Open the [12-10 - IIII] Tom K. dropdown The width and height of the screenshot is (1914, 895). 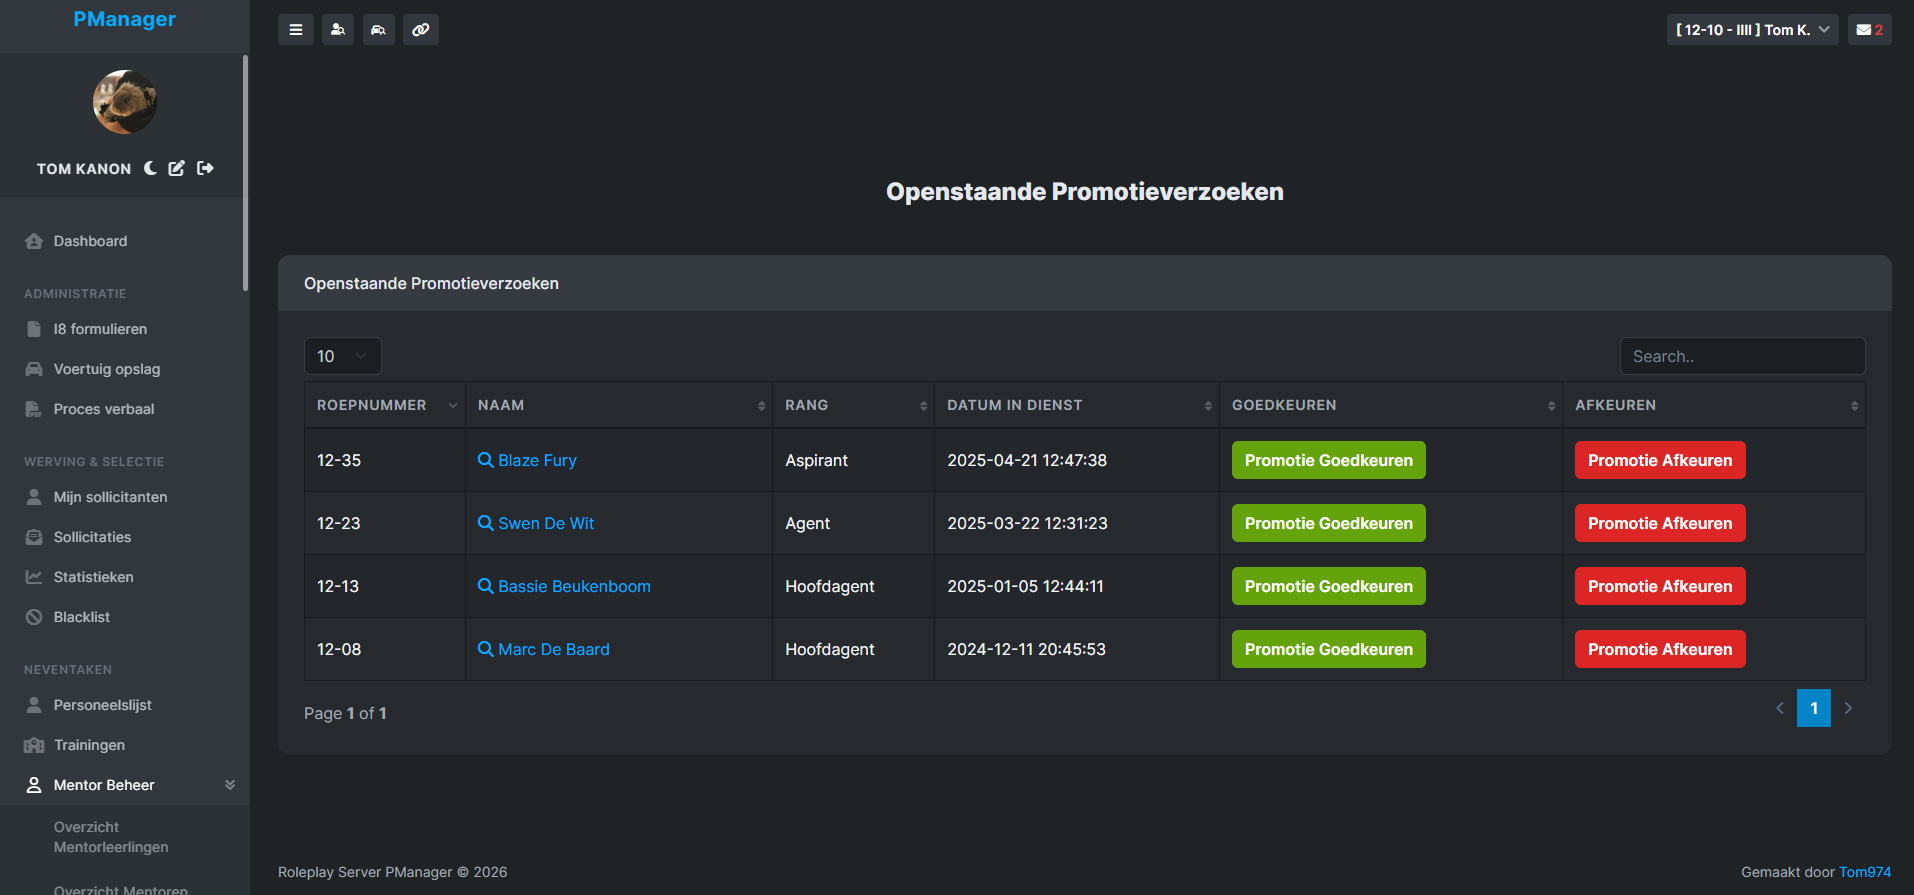1752,30
